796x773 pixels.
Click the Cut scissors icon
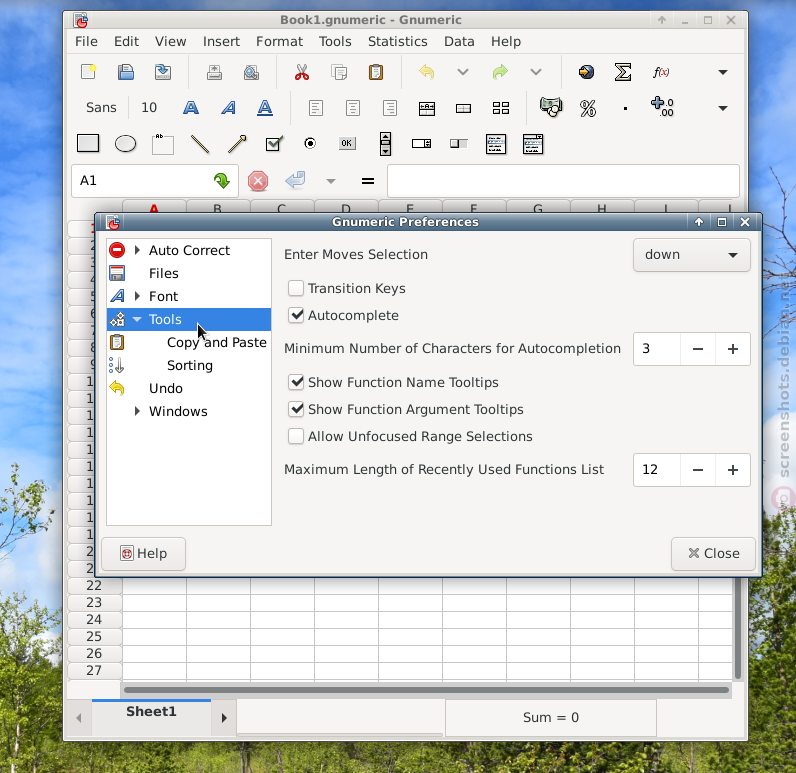(302, 72)
